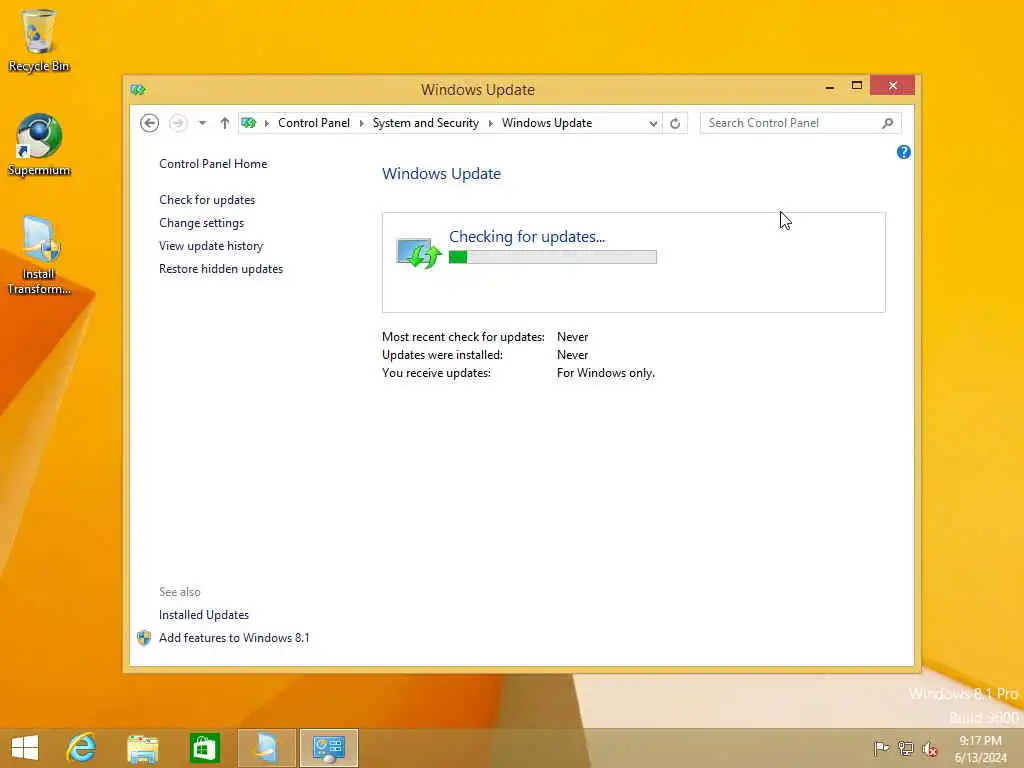Open View update history link
This screenshot has width=1024, height=768.
point(211,246)
